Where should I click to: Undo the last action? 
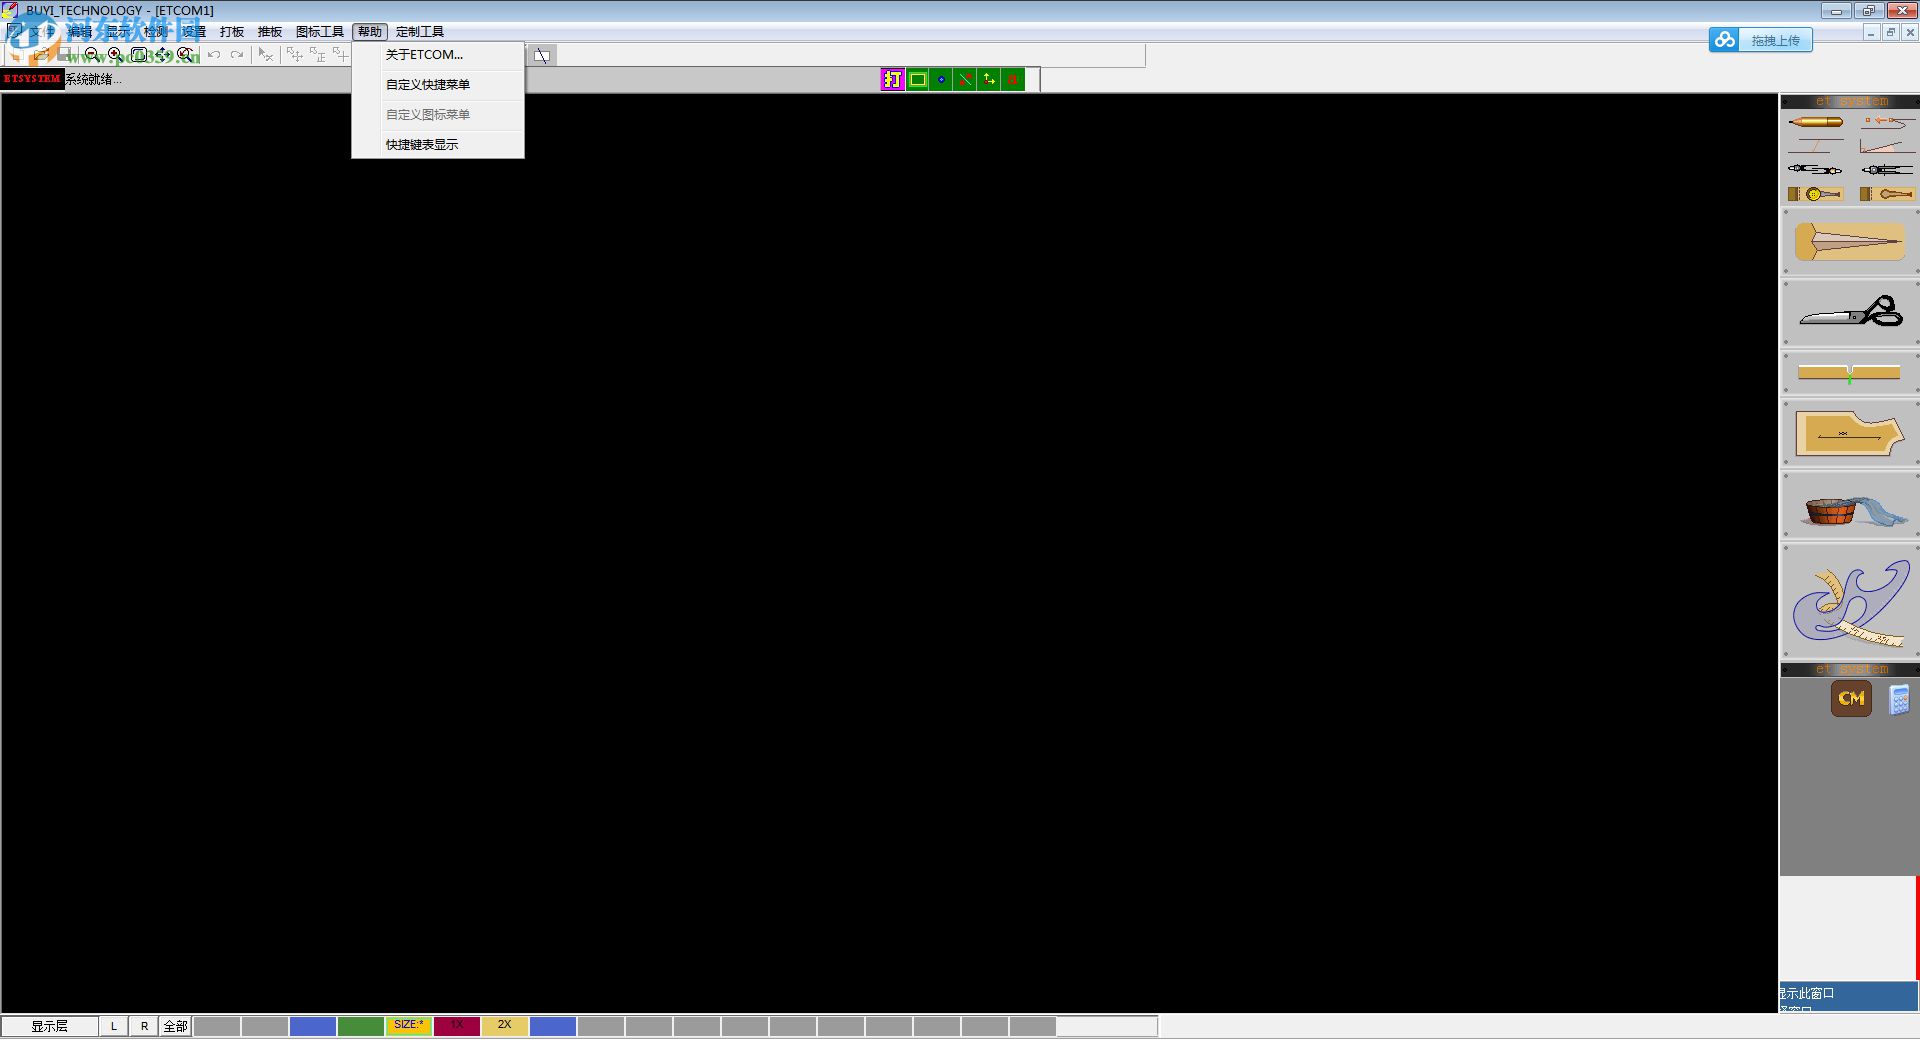coord(213,55)
